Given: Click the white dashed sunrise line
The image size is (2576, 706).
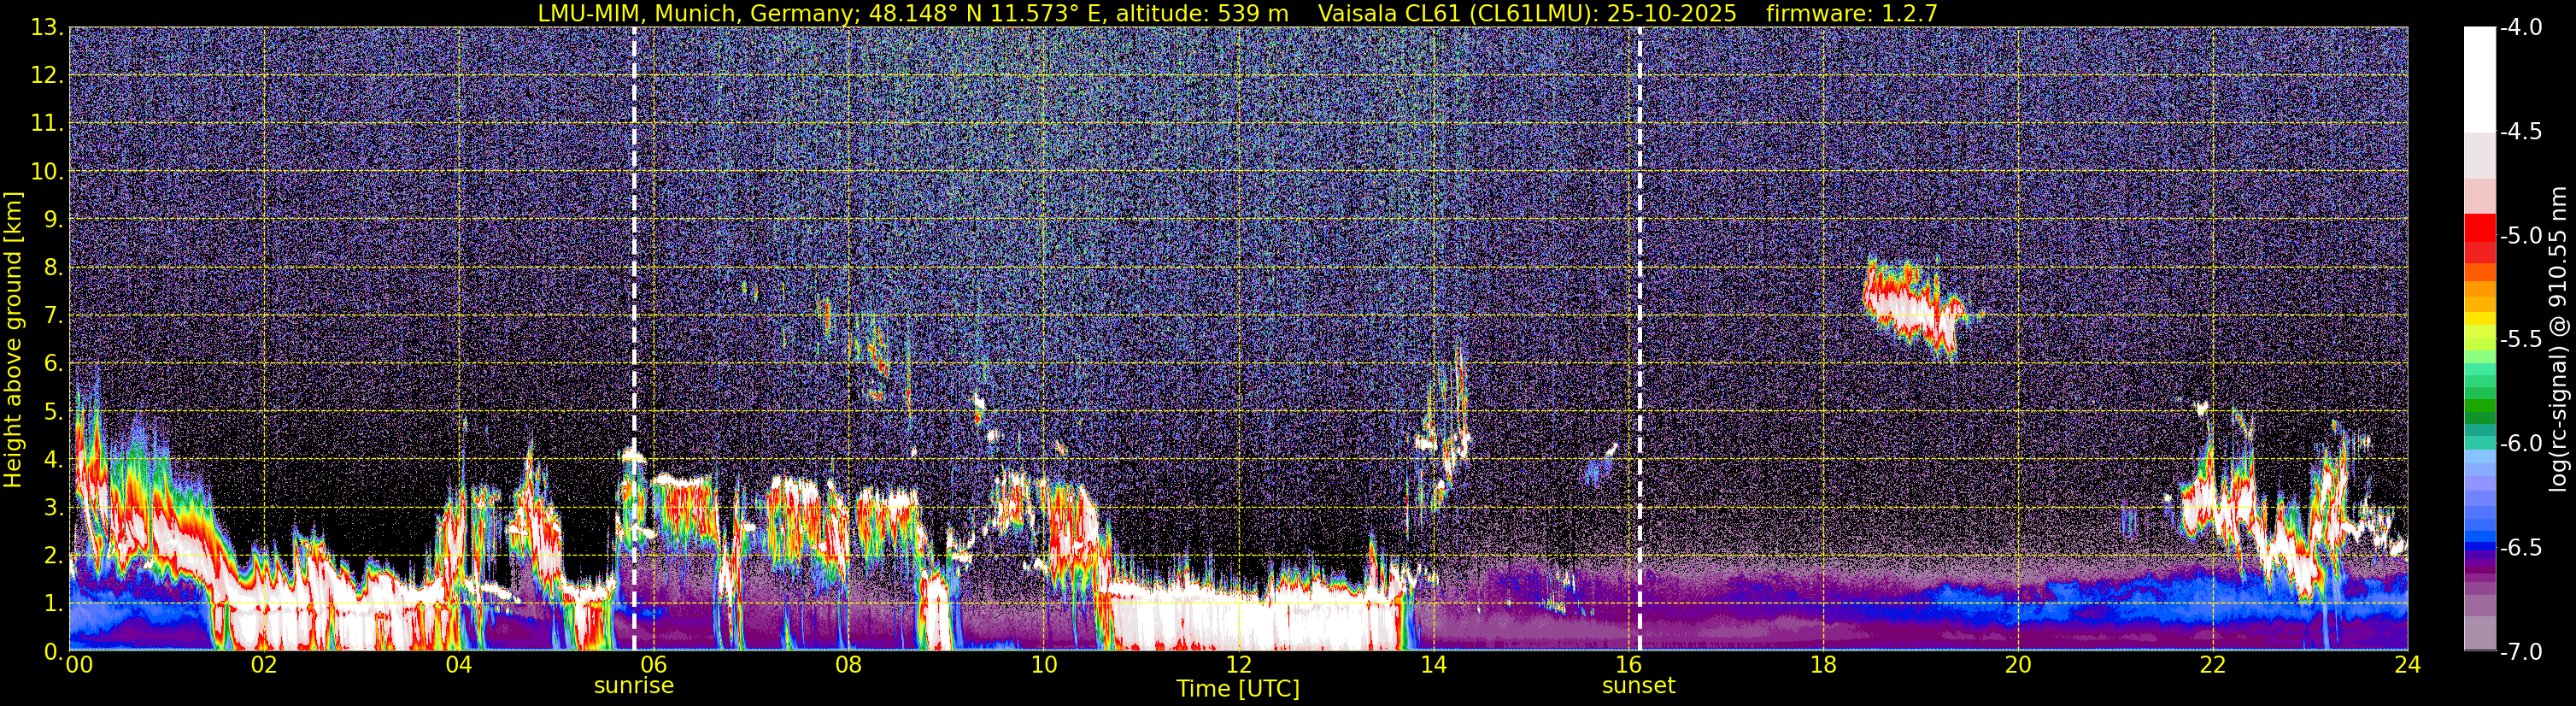Looking at the screenshot, I should (634, 338).
